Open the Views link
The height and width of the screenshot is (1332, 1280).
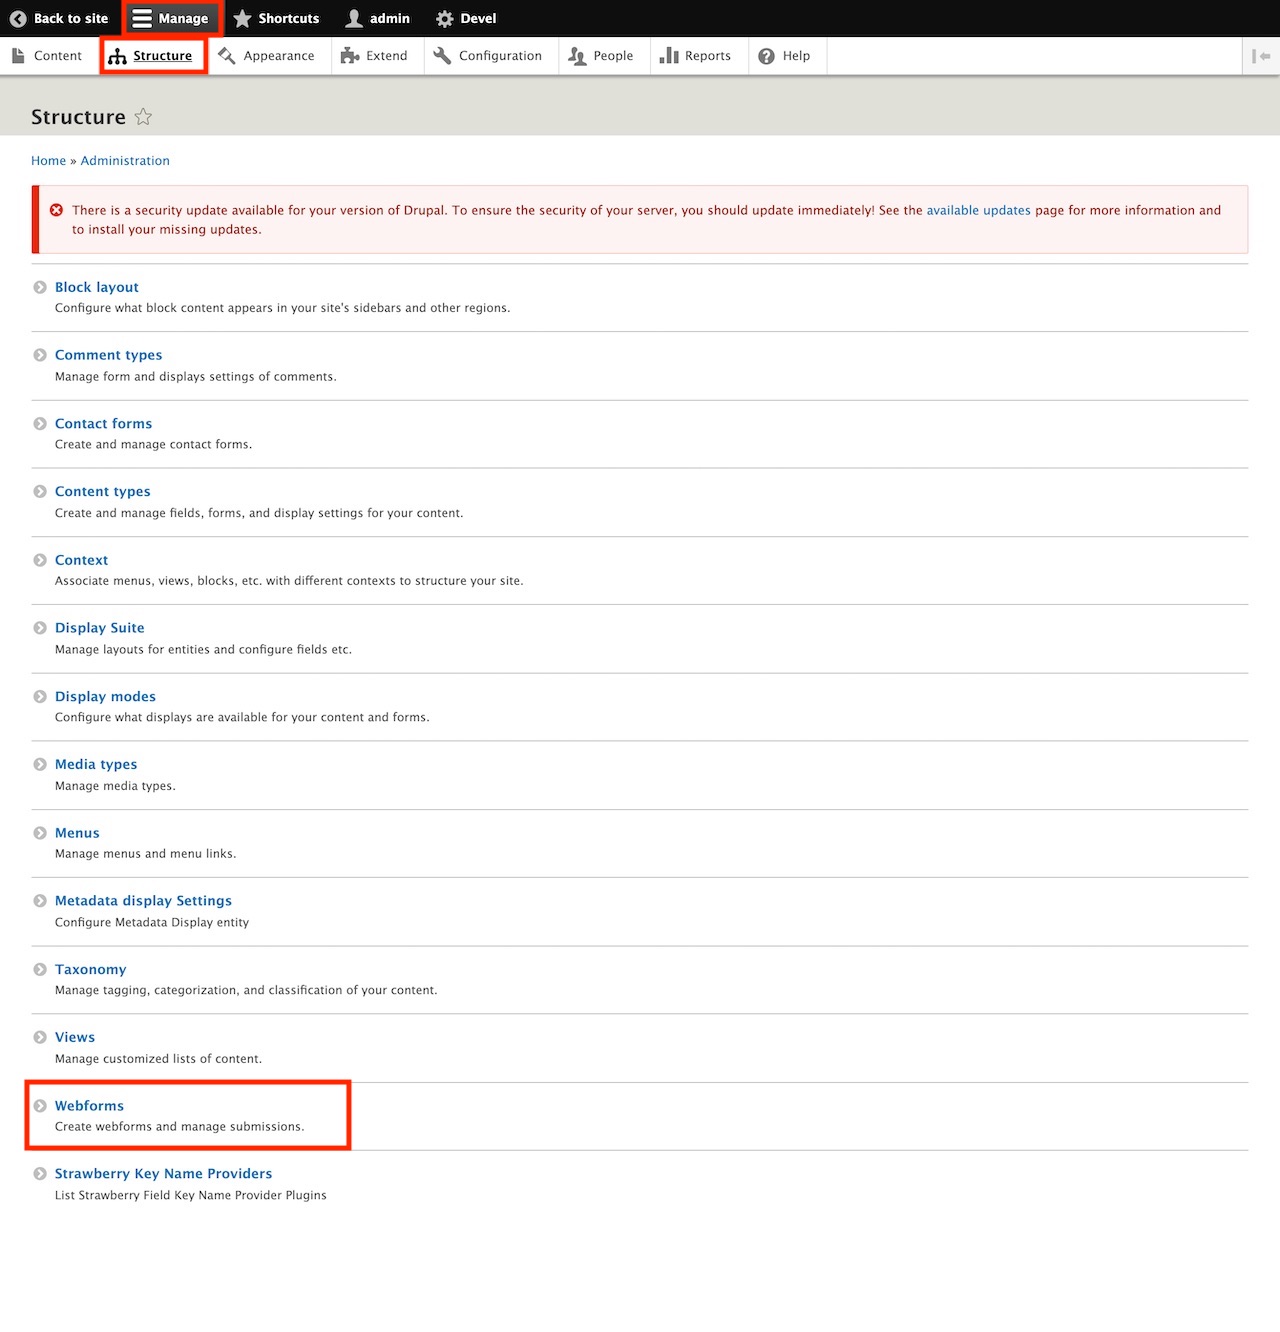[75, 1037]
